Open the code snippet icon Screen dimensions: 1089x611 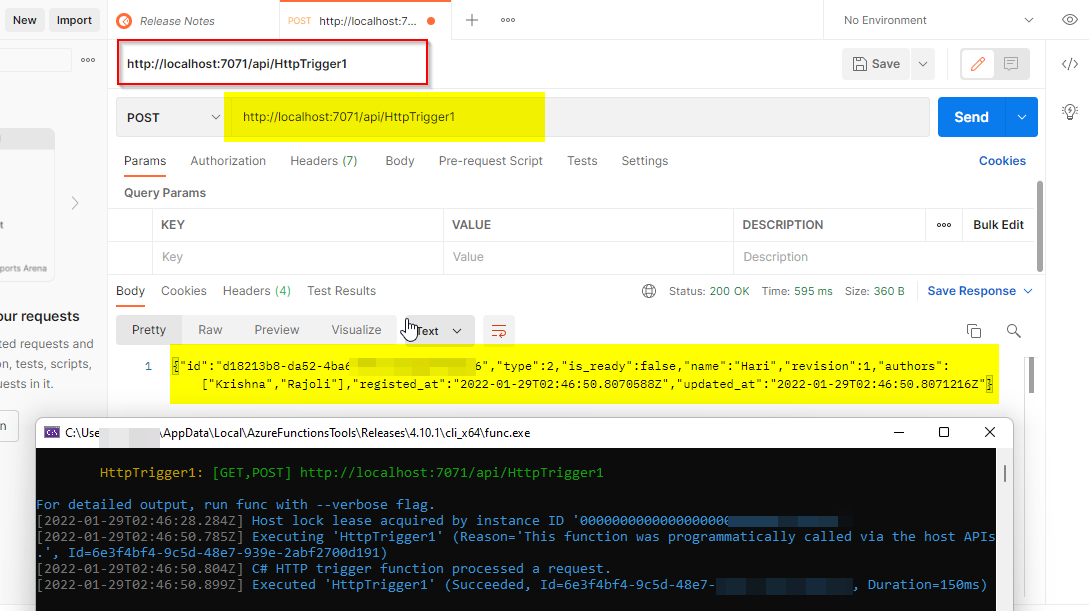tap(1070, 64)
